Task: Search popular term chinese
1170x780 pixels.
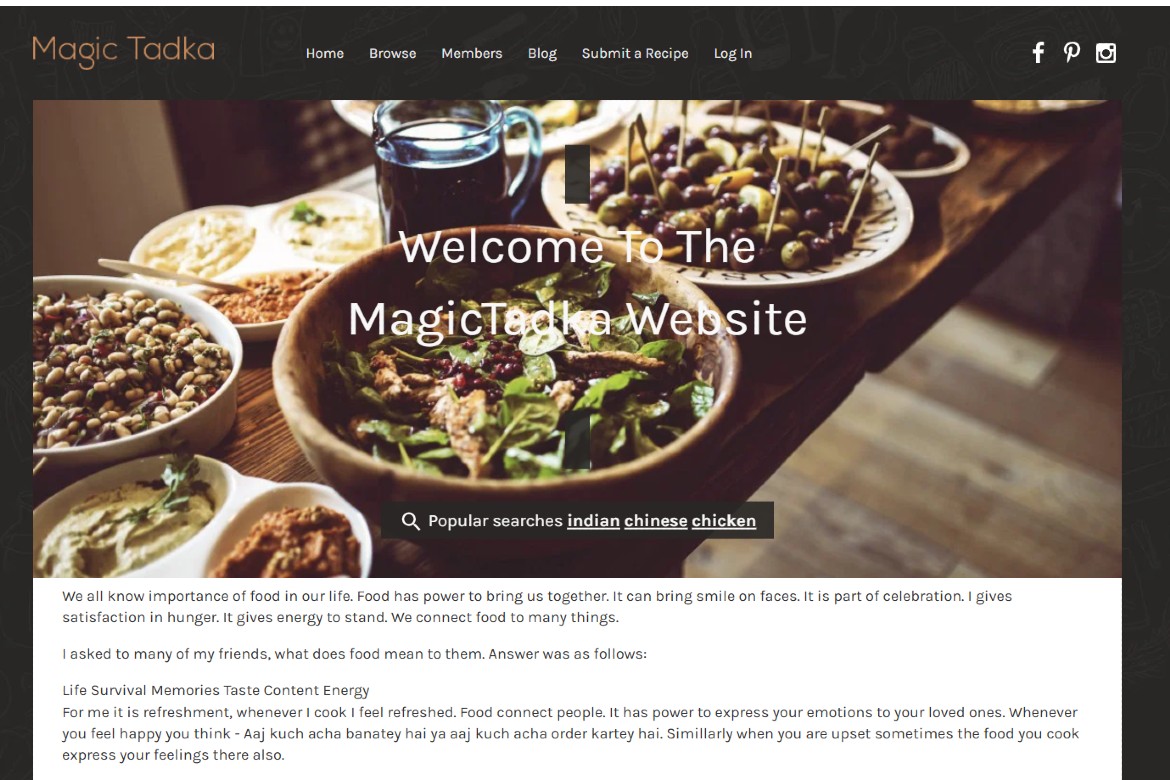Action: point(656,520)
